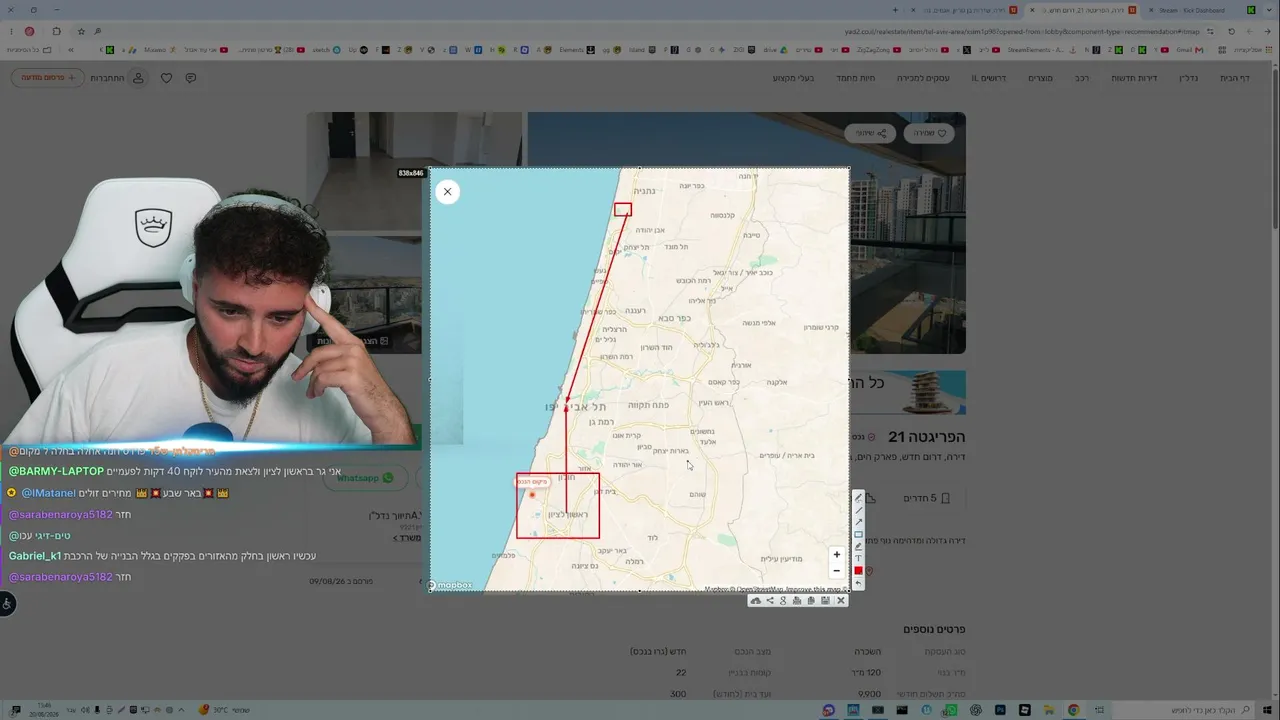1280x720 pixels.
Task: Click the publish new ad button
Action: pyautogui.click(x=47, y=78)
